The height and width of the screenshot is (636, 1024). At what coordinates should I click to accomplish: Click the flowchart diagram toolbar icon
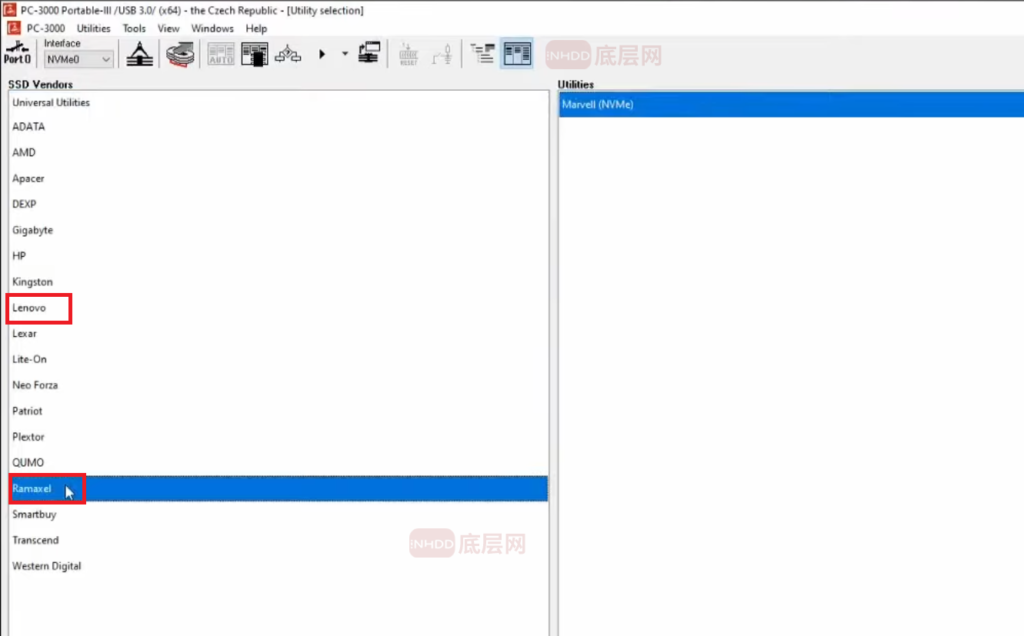[288, 54]
